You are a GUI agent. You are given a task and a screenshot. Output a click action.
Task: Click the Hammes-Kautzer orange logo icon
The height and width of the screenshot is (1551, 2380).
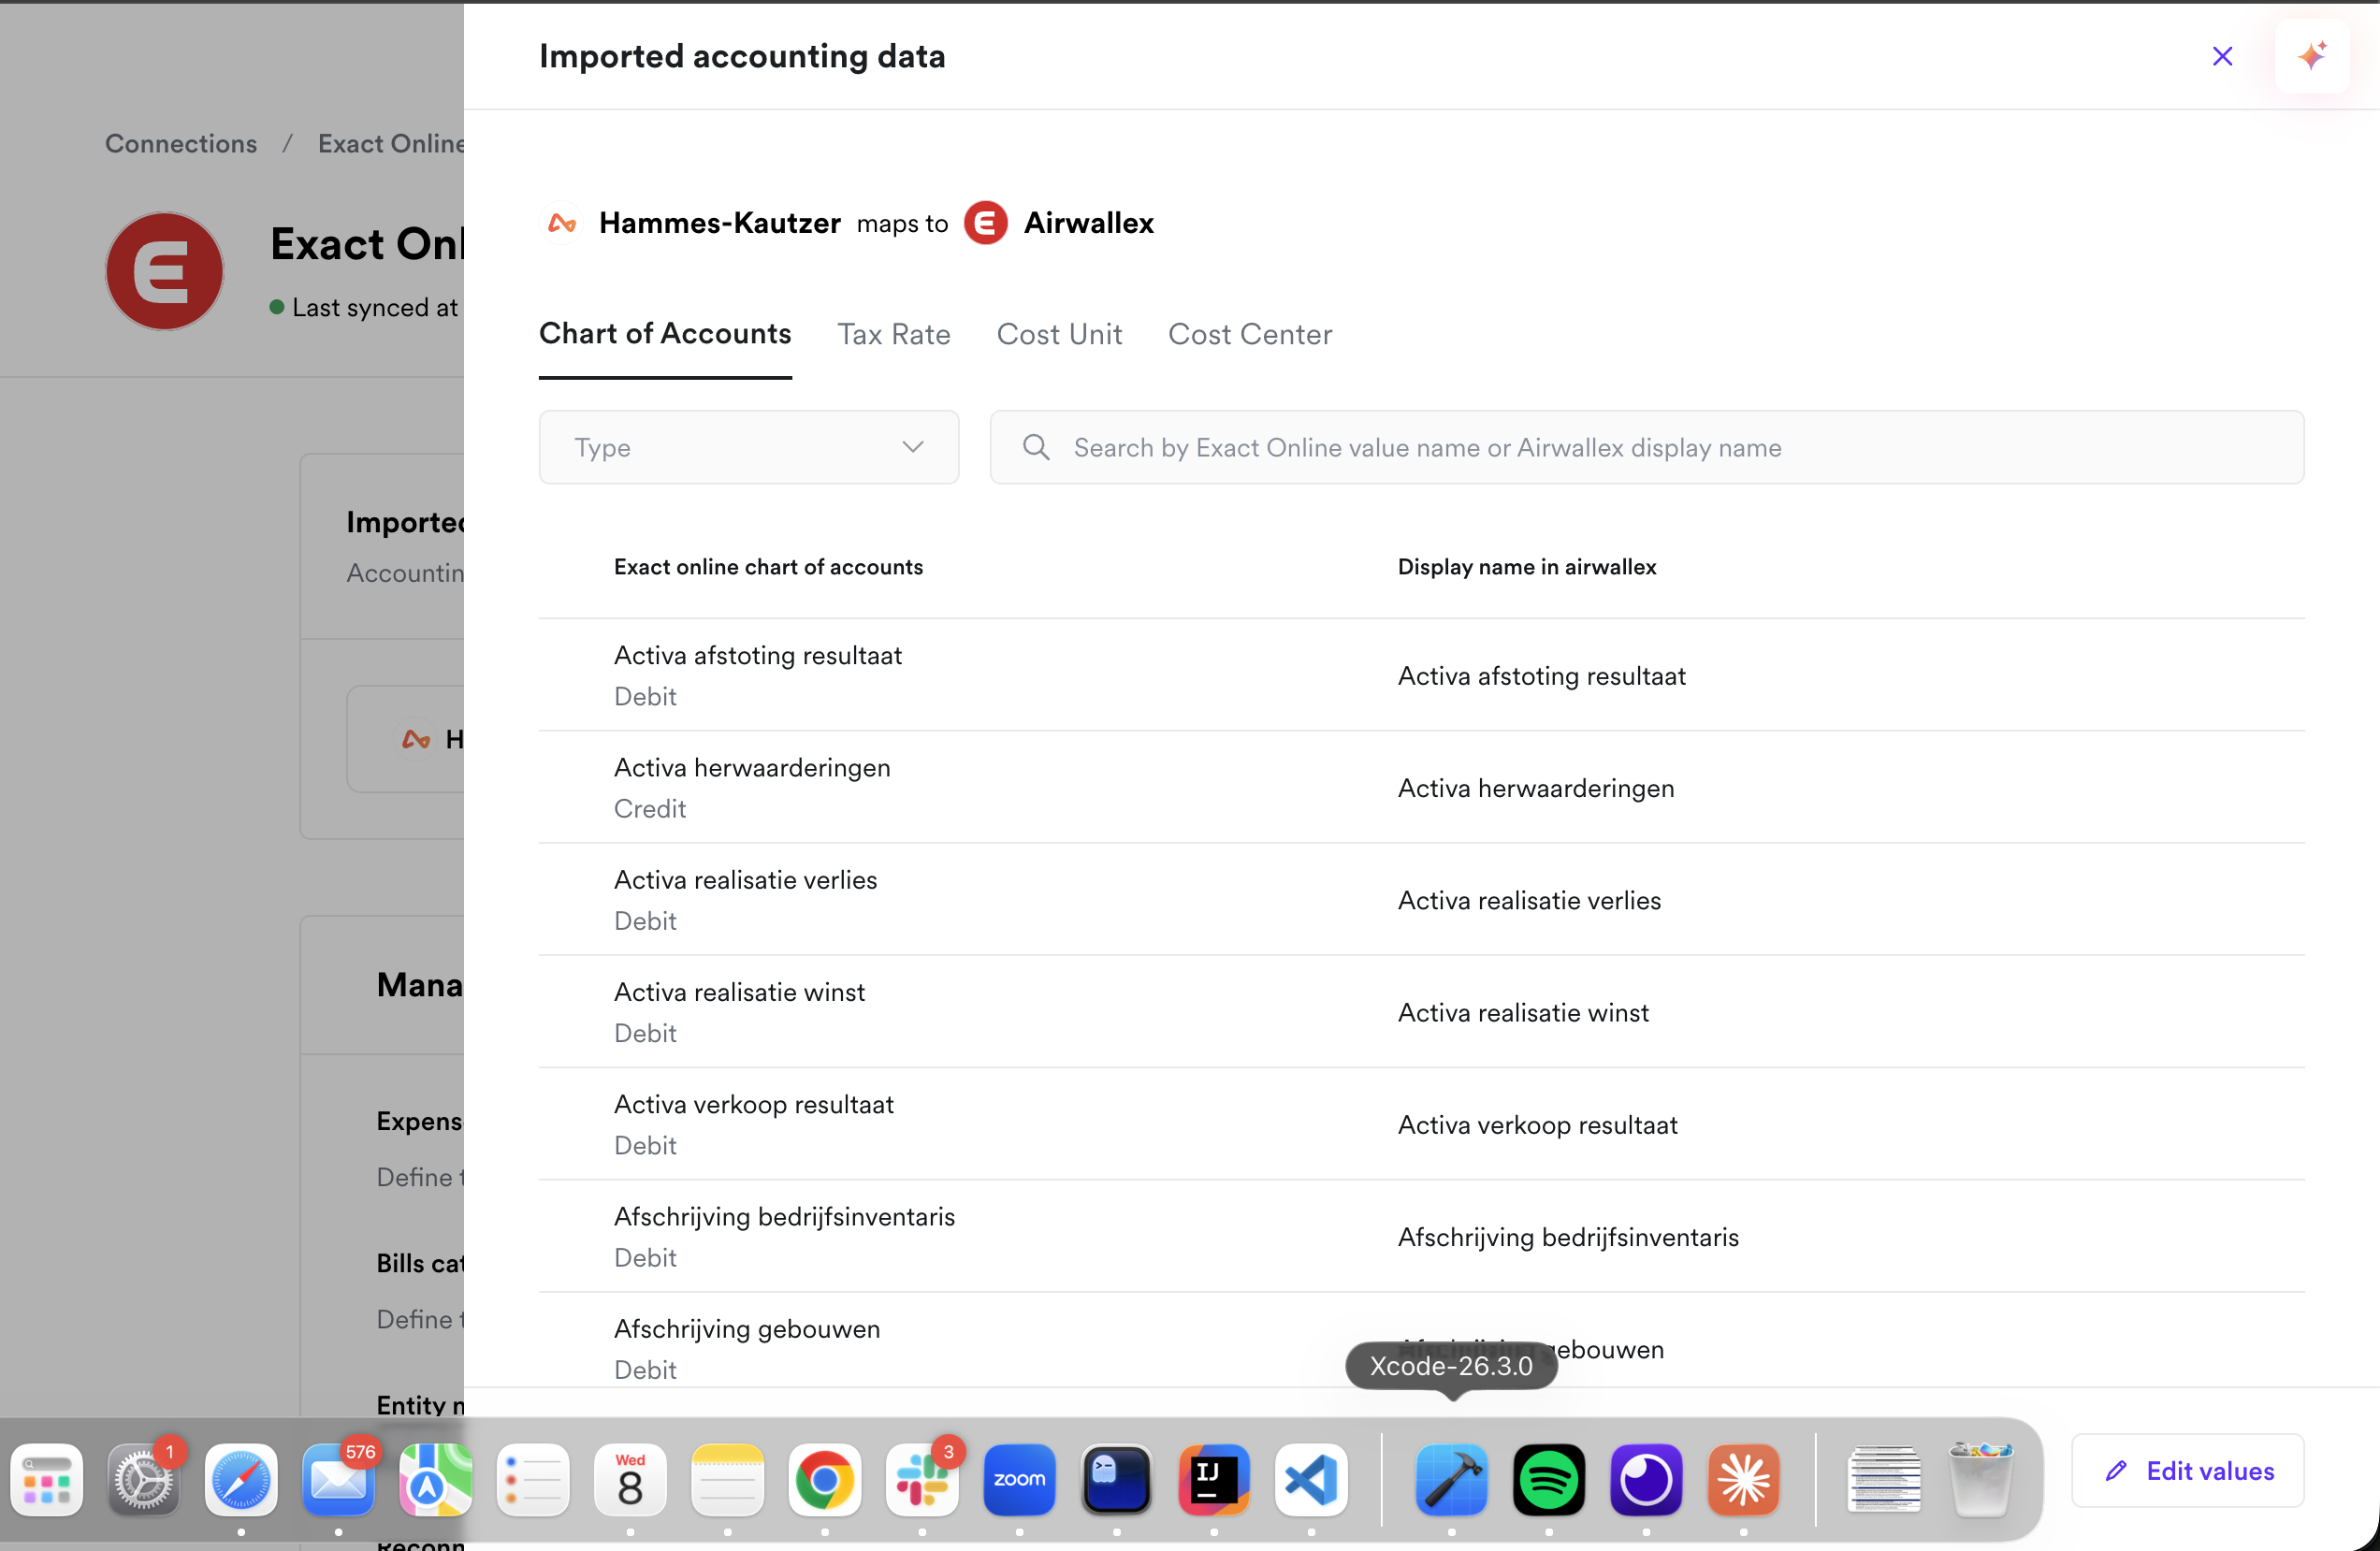point(562,223)
